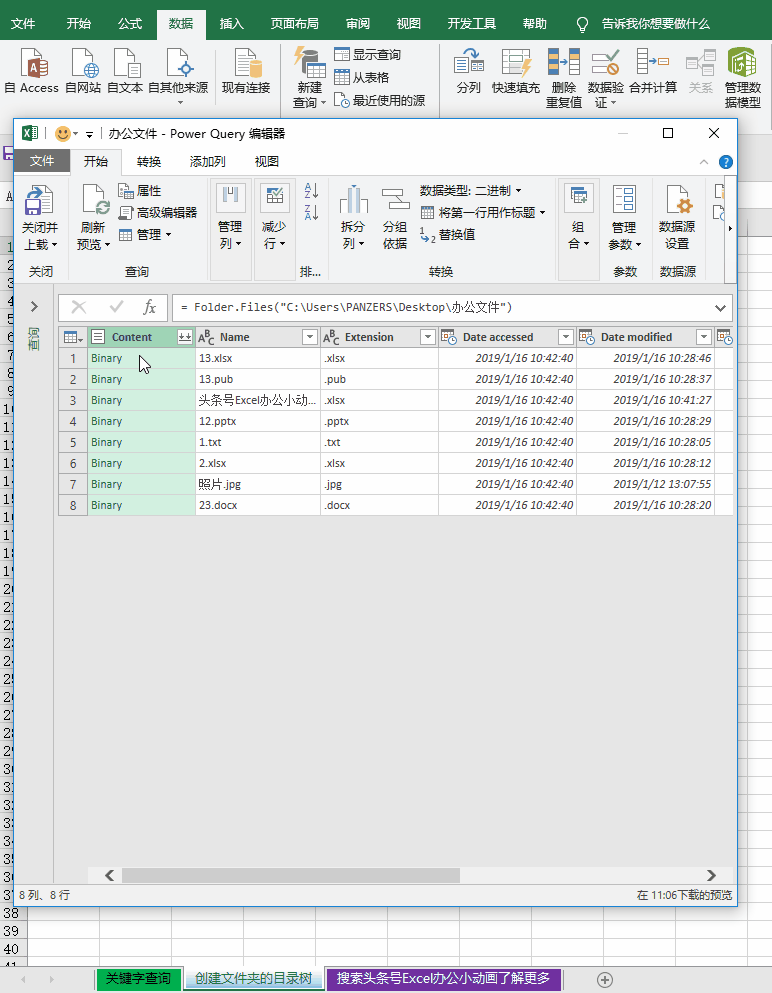Click the horizontal scrollbar right arrow
Screen dimensions: 772x993
pos(711,875)
